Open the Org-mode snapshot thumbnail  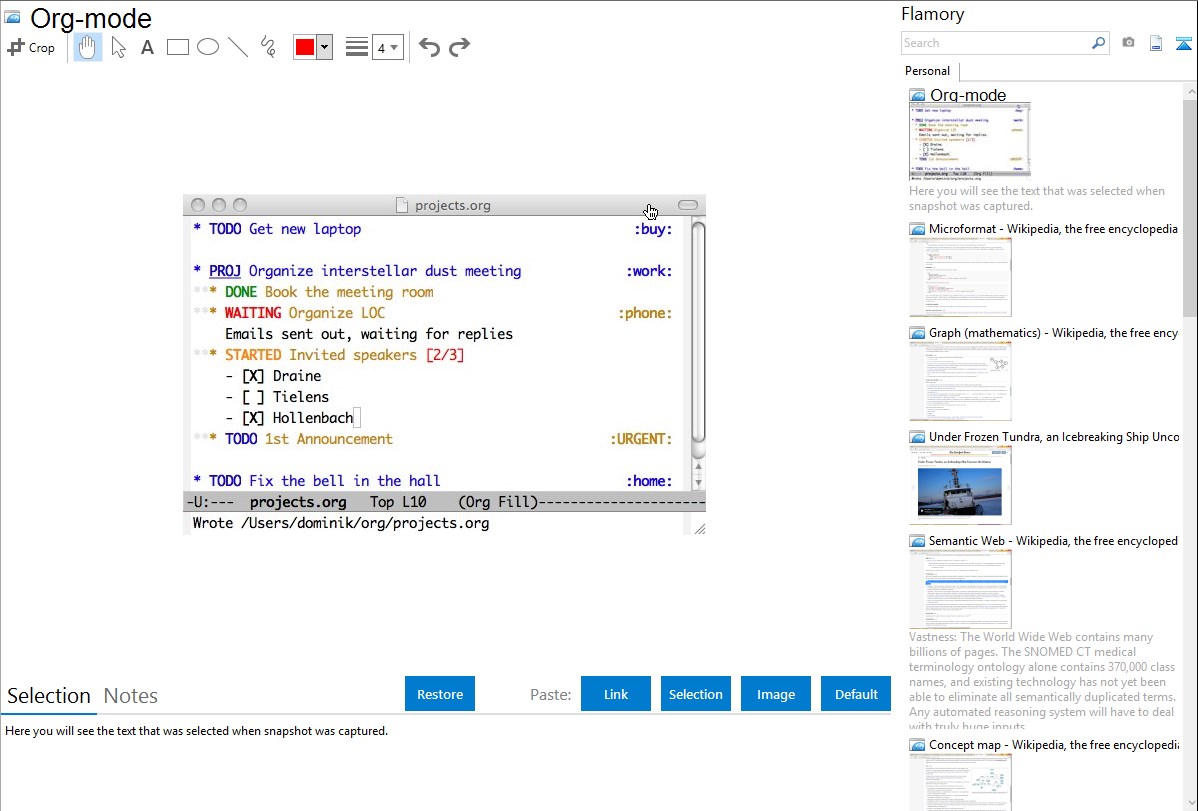[970, 141]
